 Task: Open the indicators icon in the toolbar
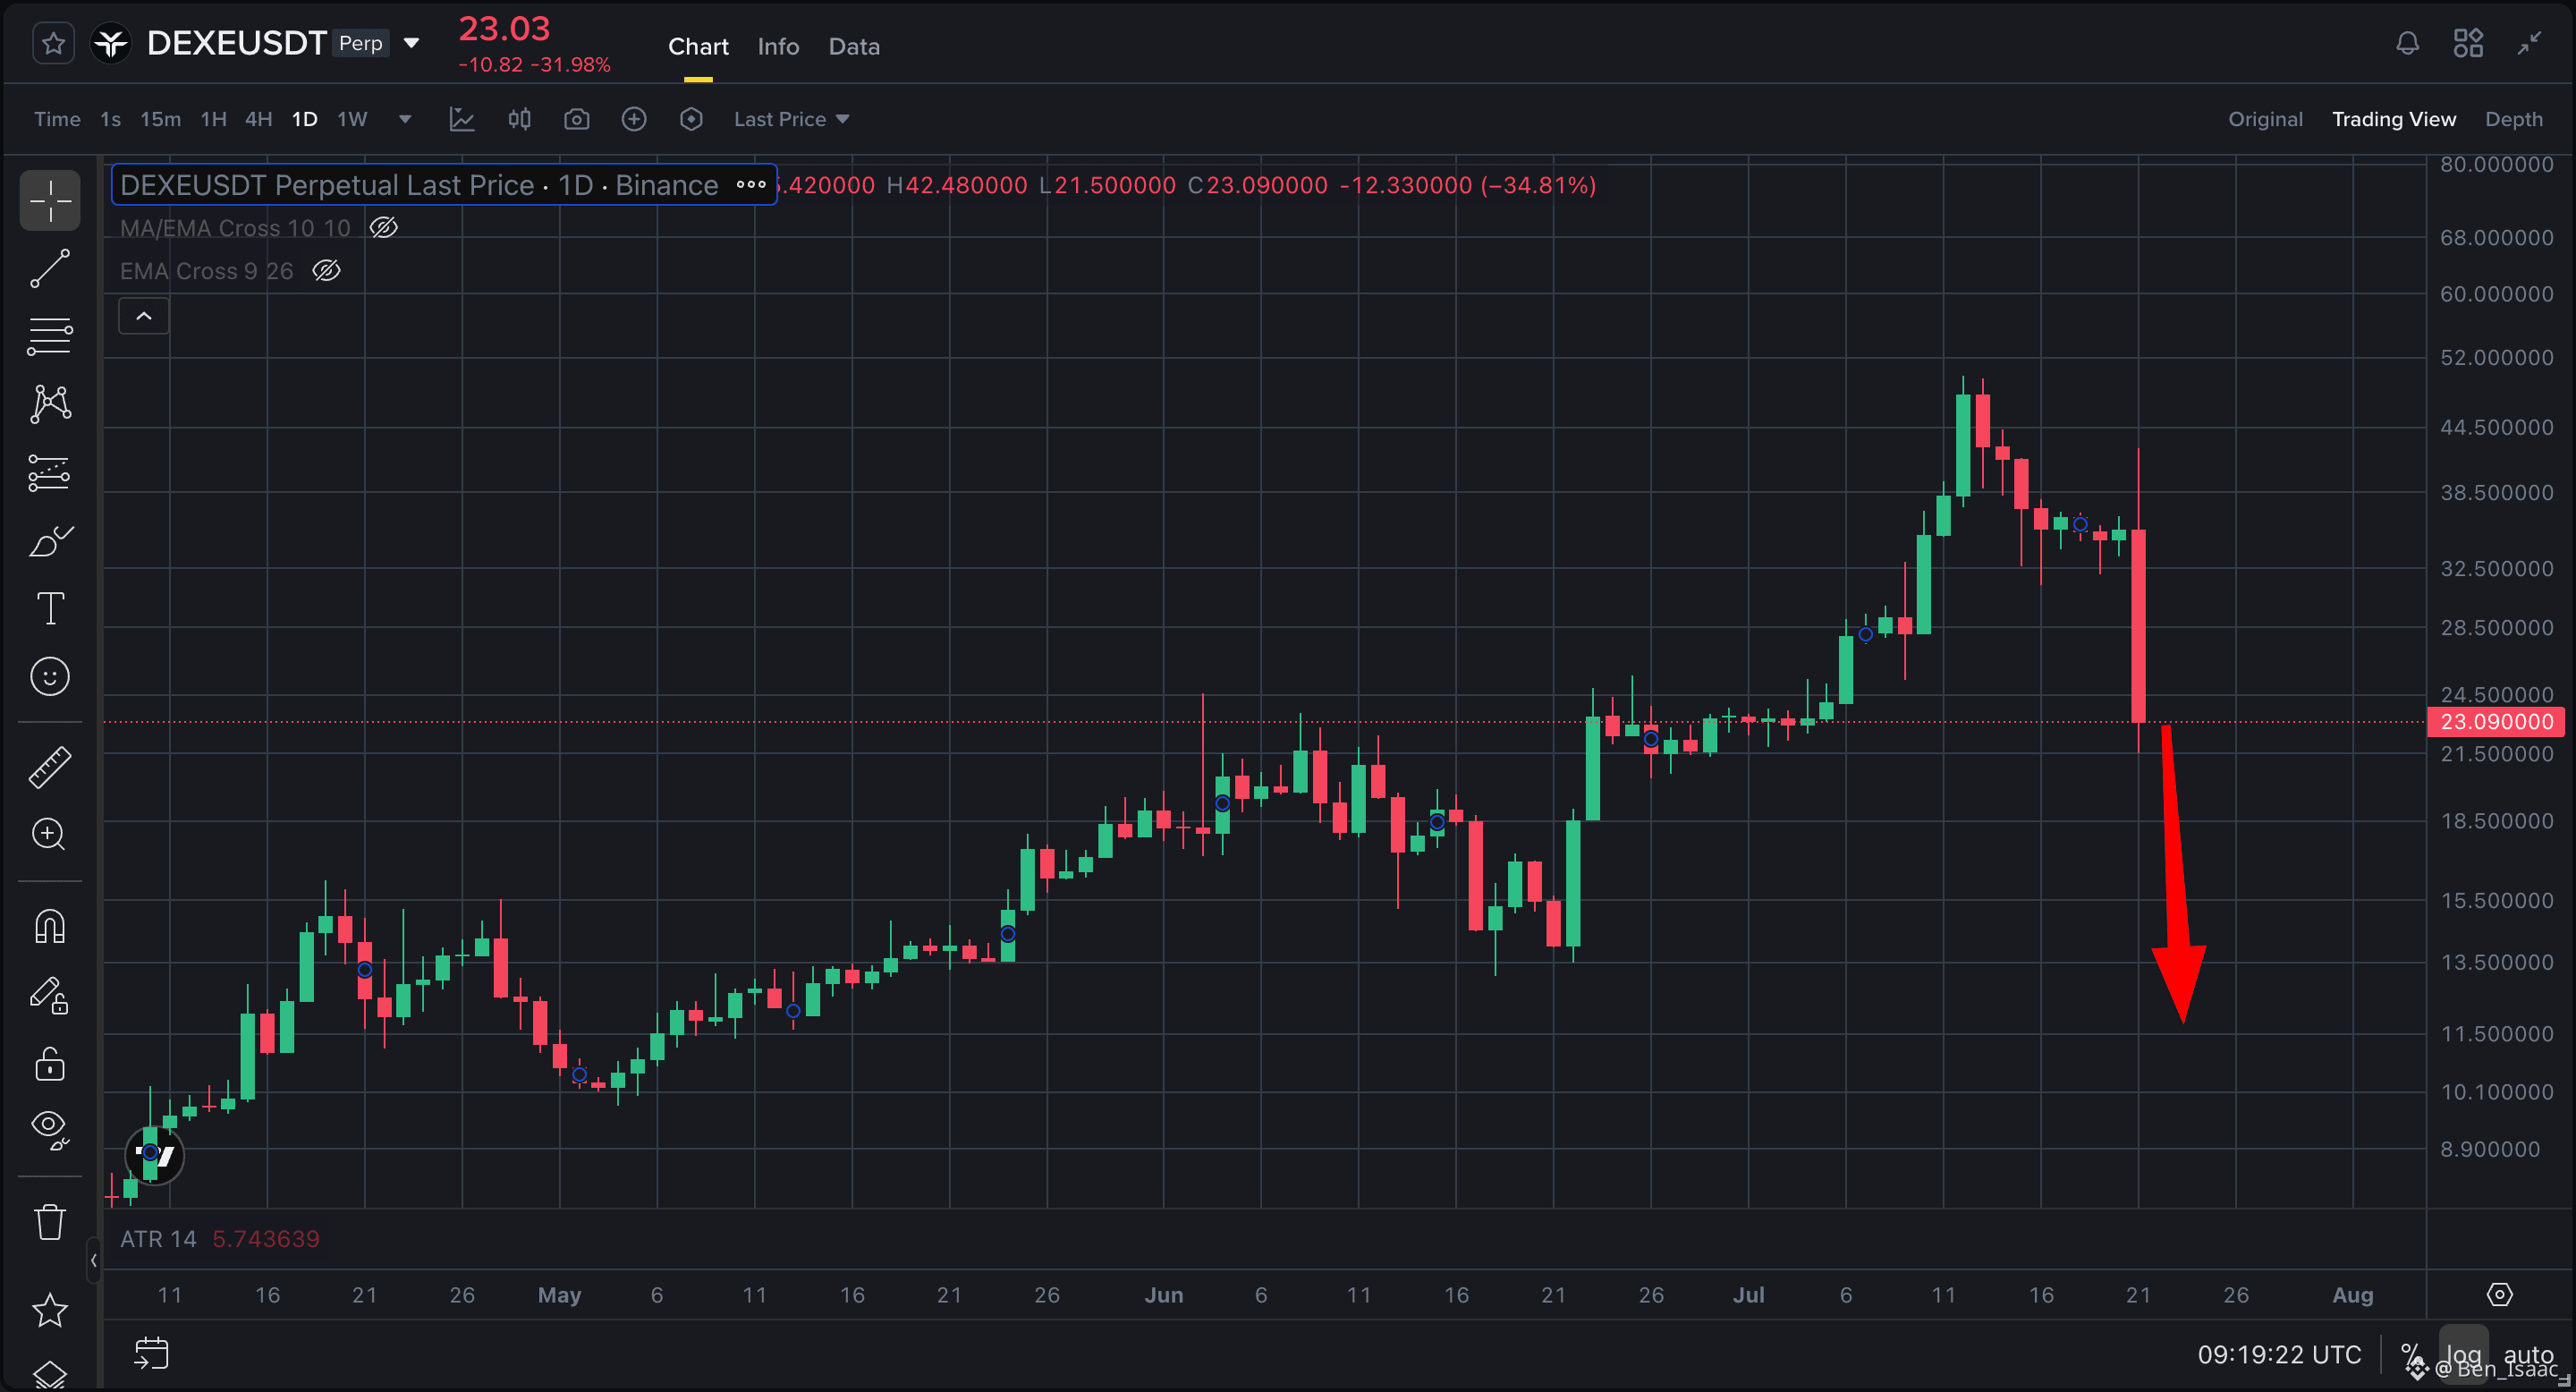pyautogui.click(x=461, y=119)
